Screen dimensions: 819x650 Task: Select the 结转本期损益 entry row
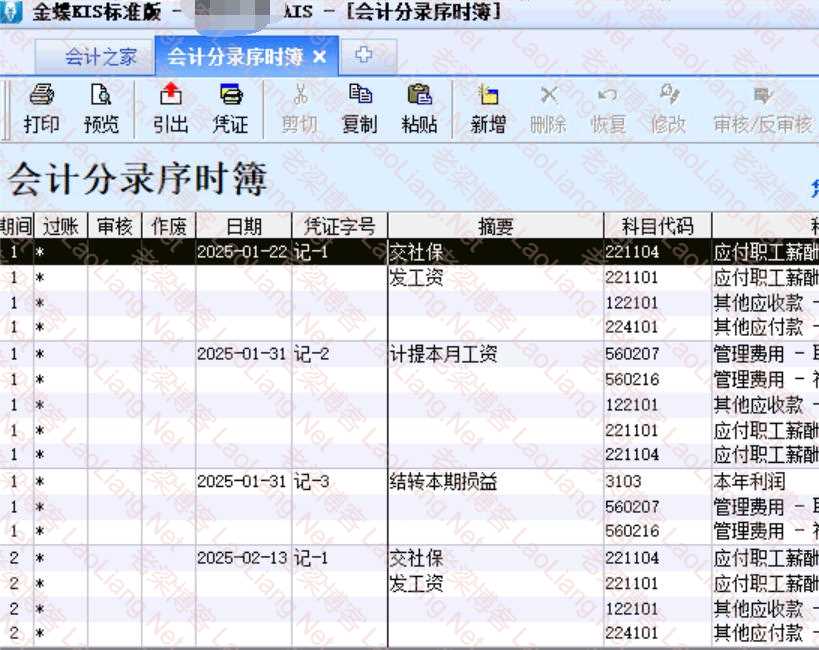443,482
